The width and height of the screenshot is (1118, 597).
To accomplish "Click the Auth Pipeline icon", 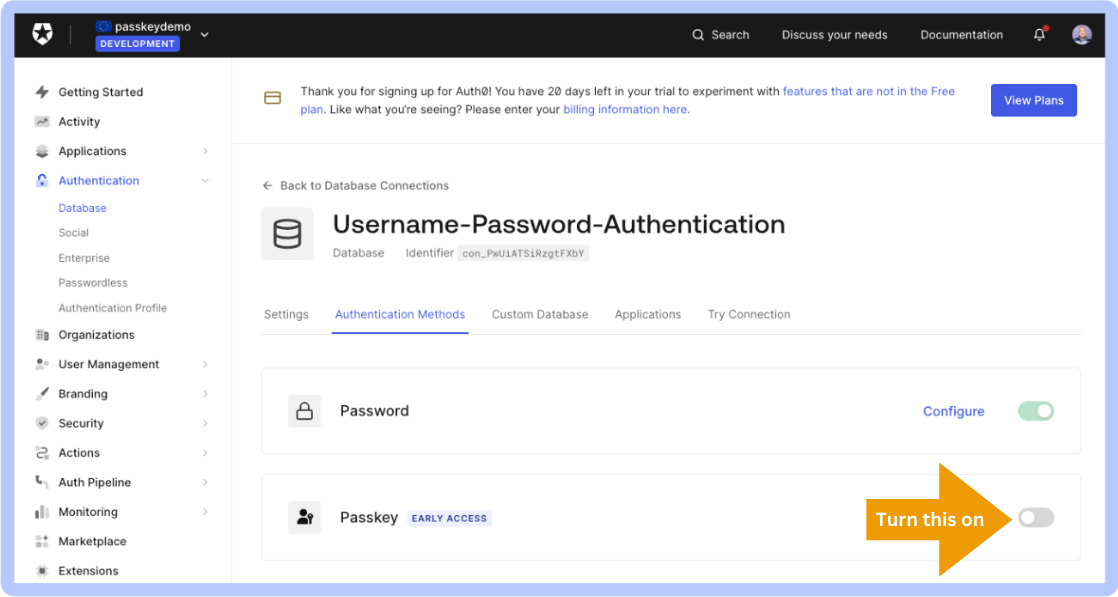I will pyautogui.click(x=42, y=482).
